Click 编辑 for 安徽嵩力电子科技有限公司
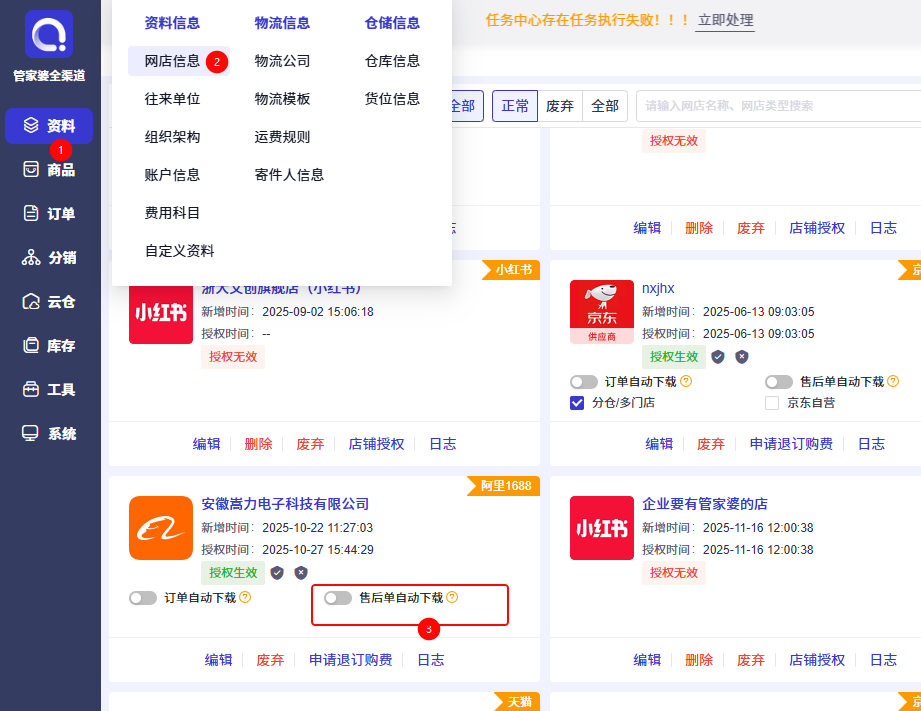This screenshot has width=921, height=711. point(219,660)
